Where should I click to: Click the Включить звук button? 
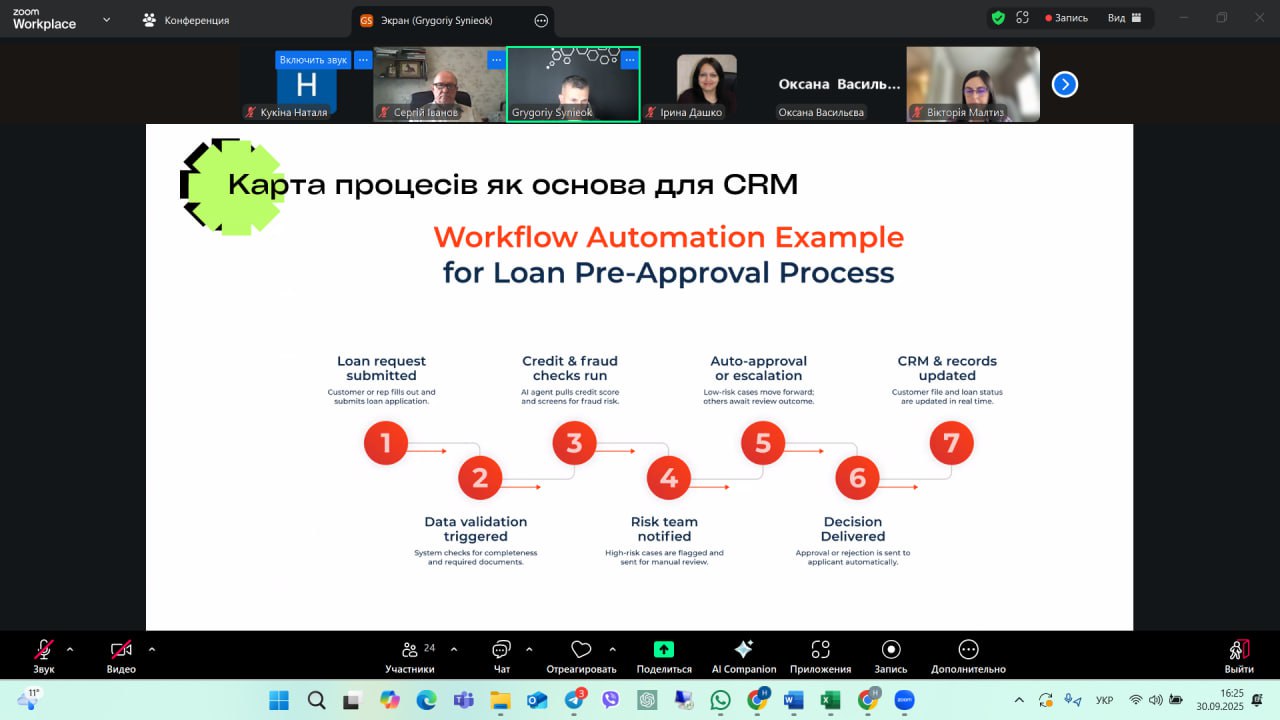313,60
